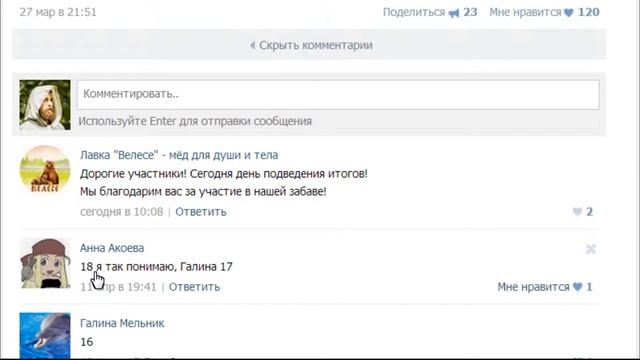Viewport: 640px width, 360px height.
Task: Click the heart icon next to 120
Action: 569,13
